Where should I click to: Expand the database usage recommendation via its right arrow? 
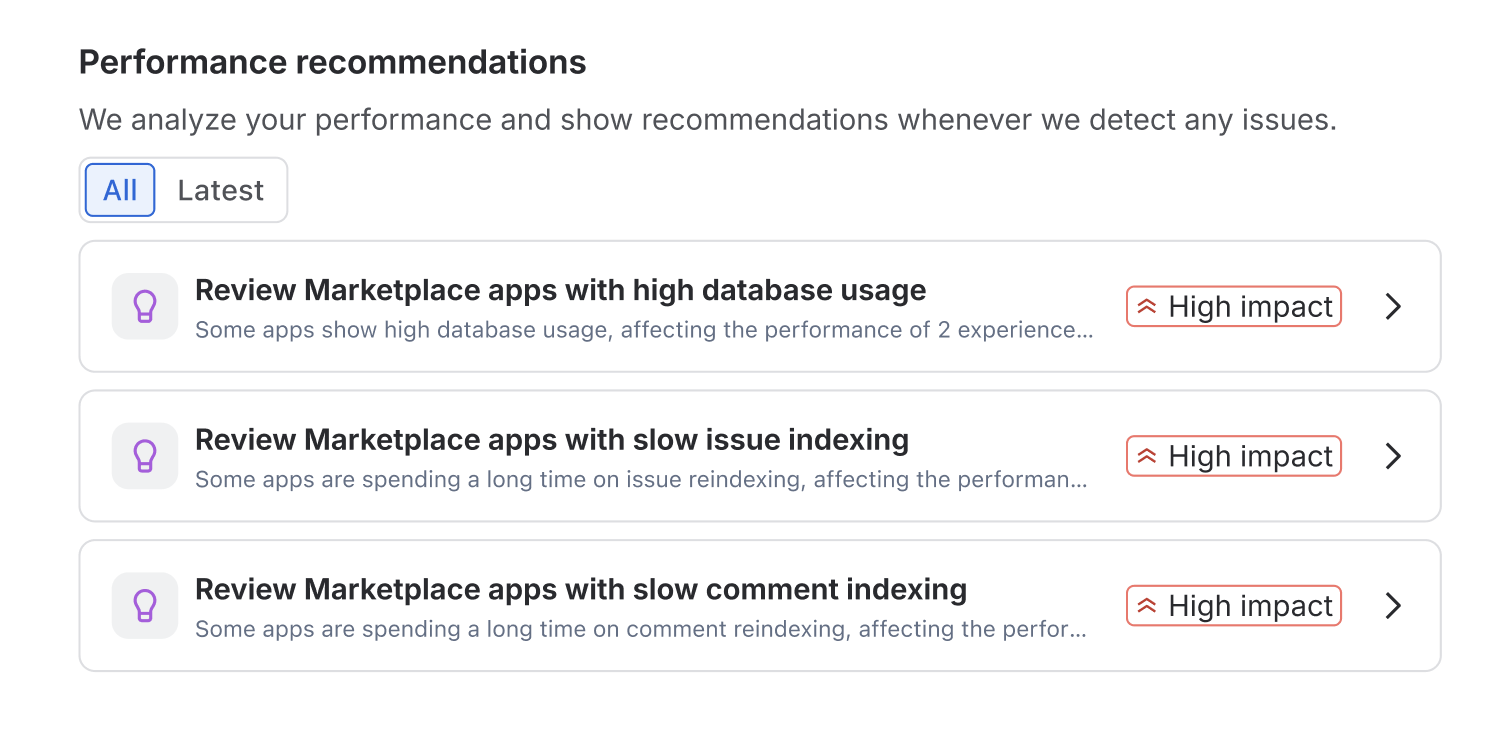(x=1393, y=306)
